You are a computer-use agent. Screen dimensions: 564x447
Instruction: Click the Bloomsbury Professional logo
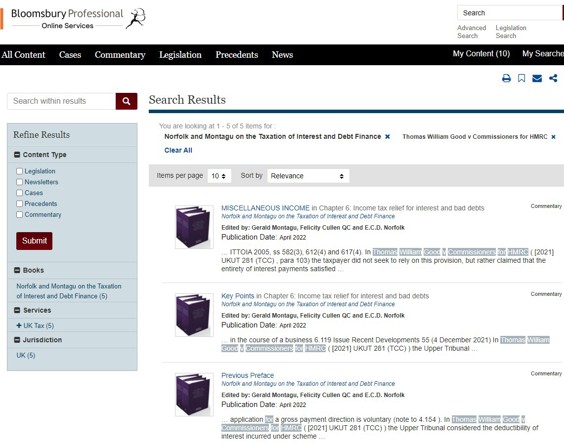pyautogui.click(x=78, y=19)
